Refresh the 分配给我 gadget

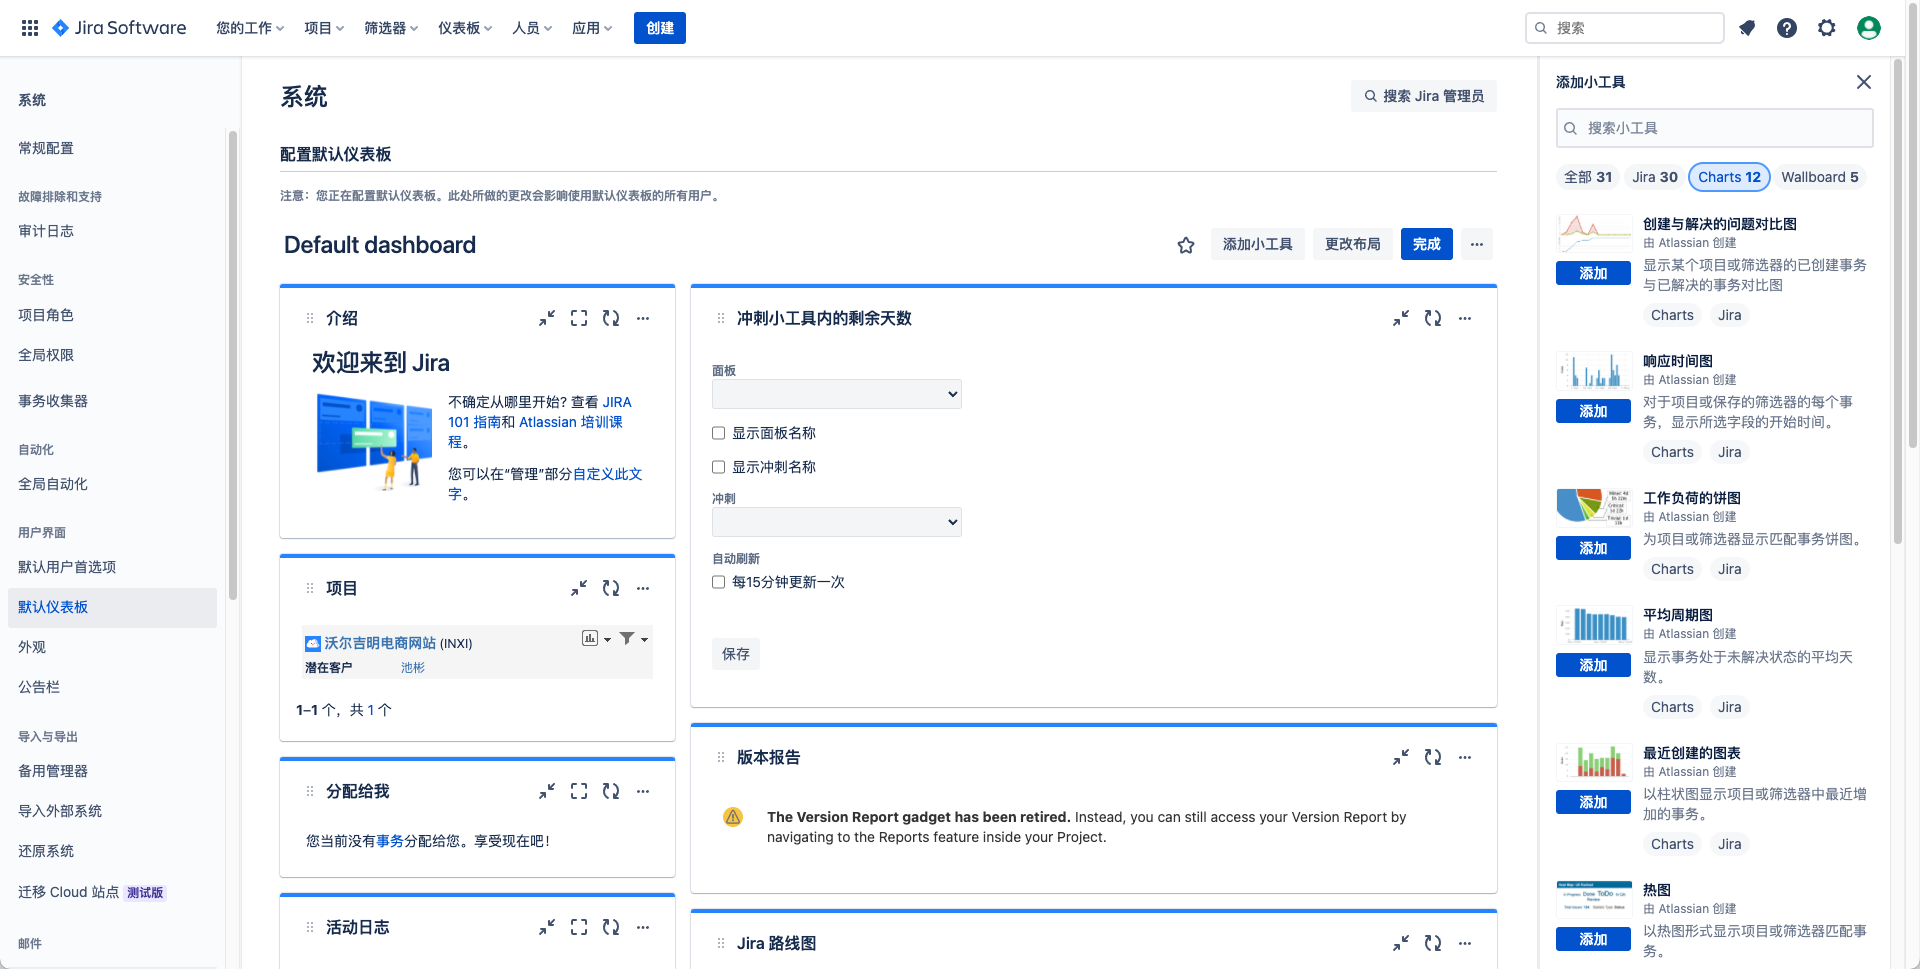[x=611, y=791]
